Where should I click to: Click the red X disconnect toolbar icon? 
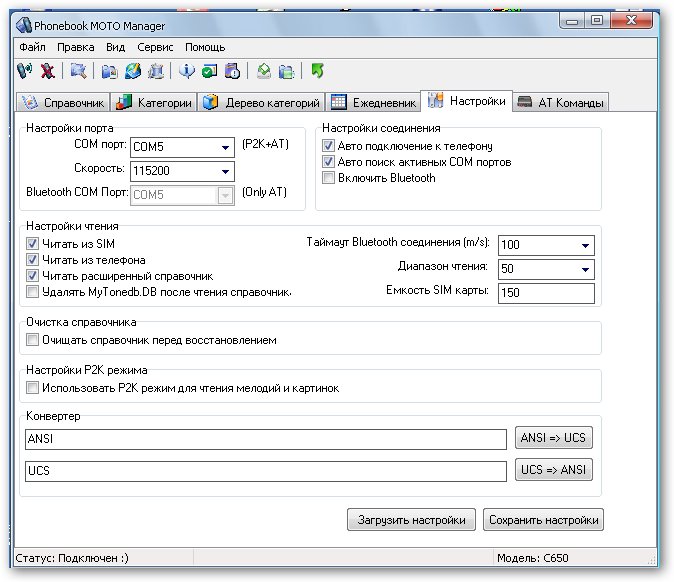click(x=48, y=71)
